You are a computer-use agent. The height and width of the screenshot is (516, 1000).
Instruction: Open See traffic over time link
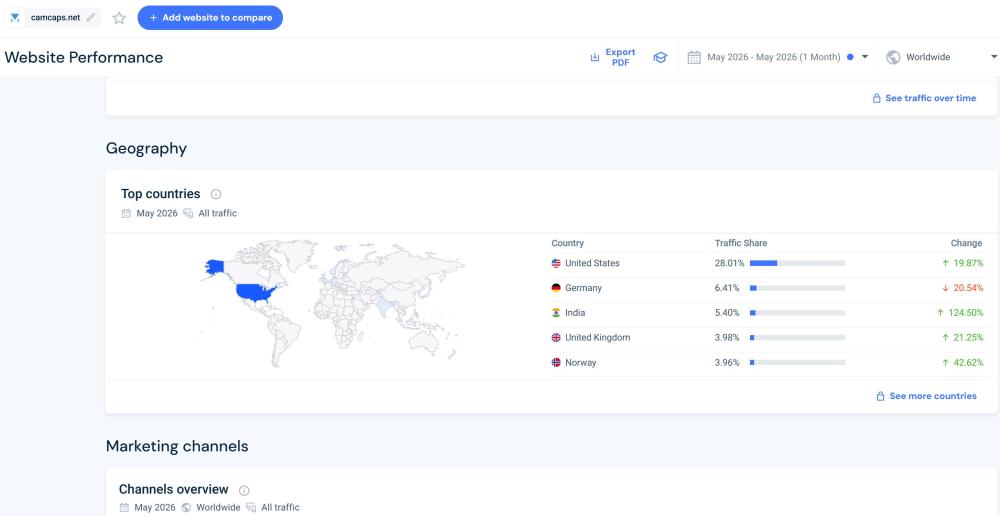tap(930, 98)
